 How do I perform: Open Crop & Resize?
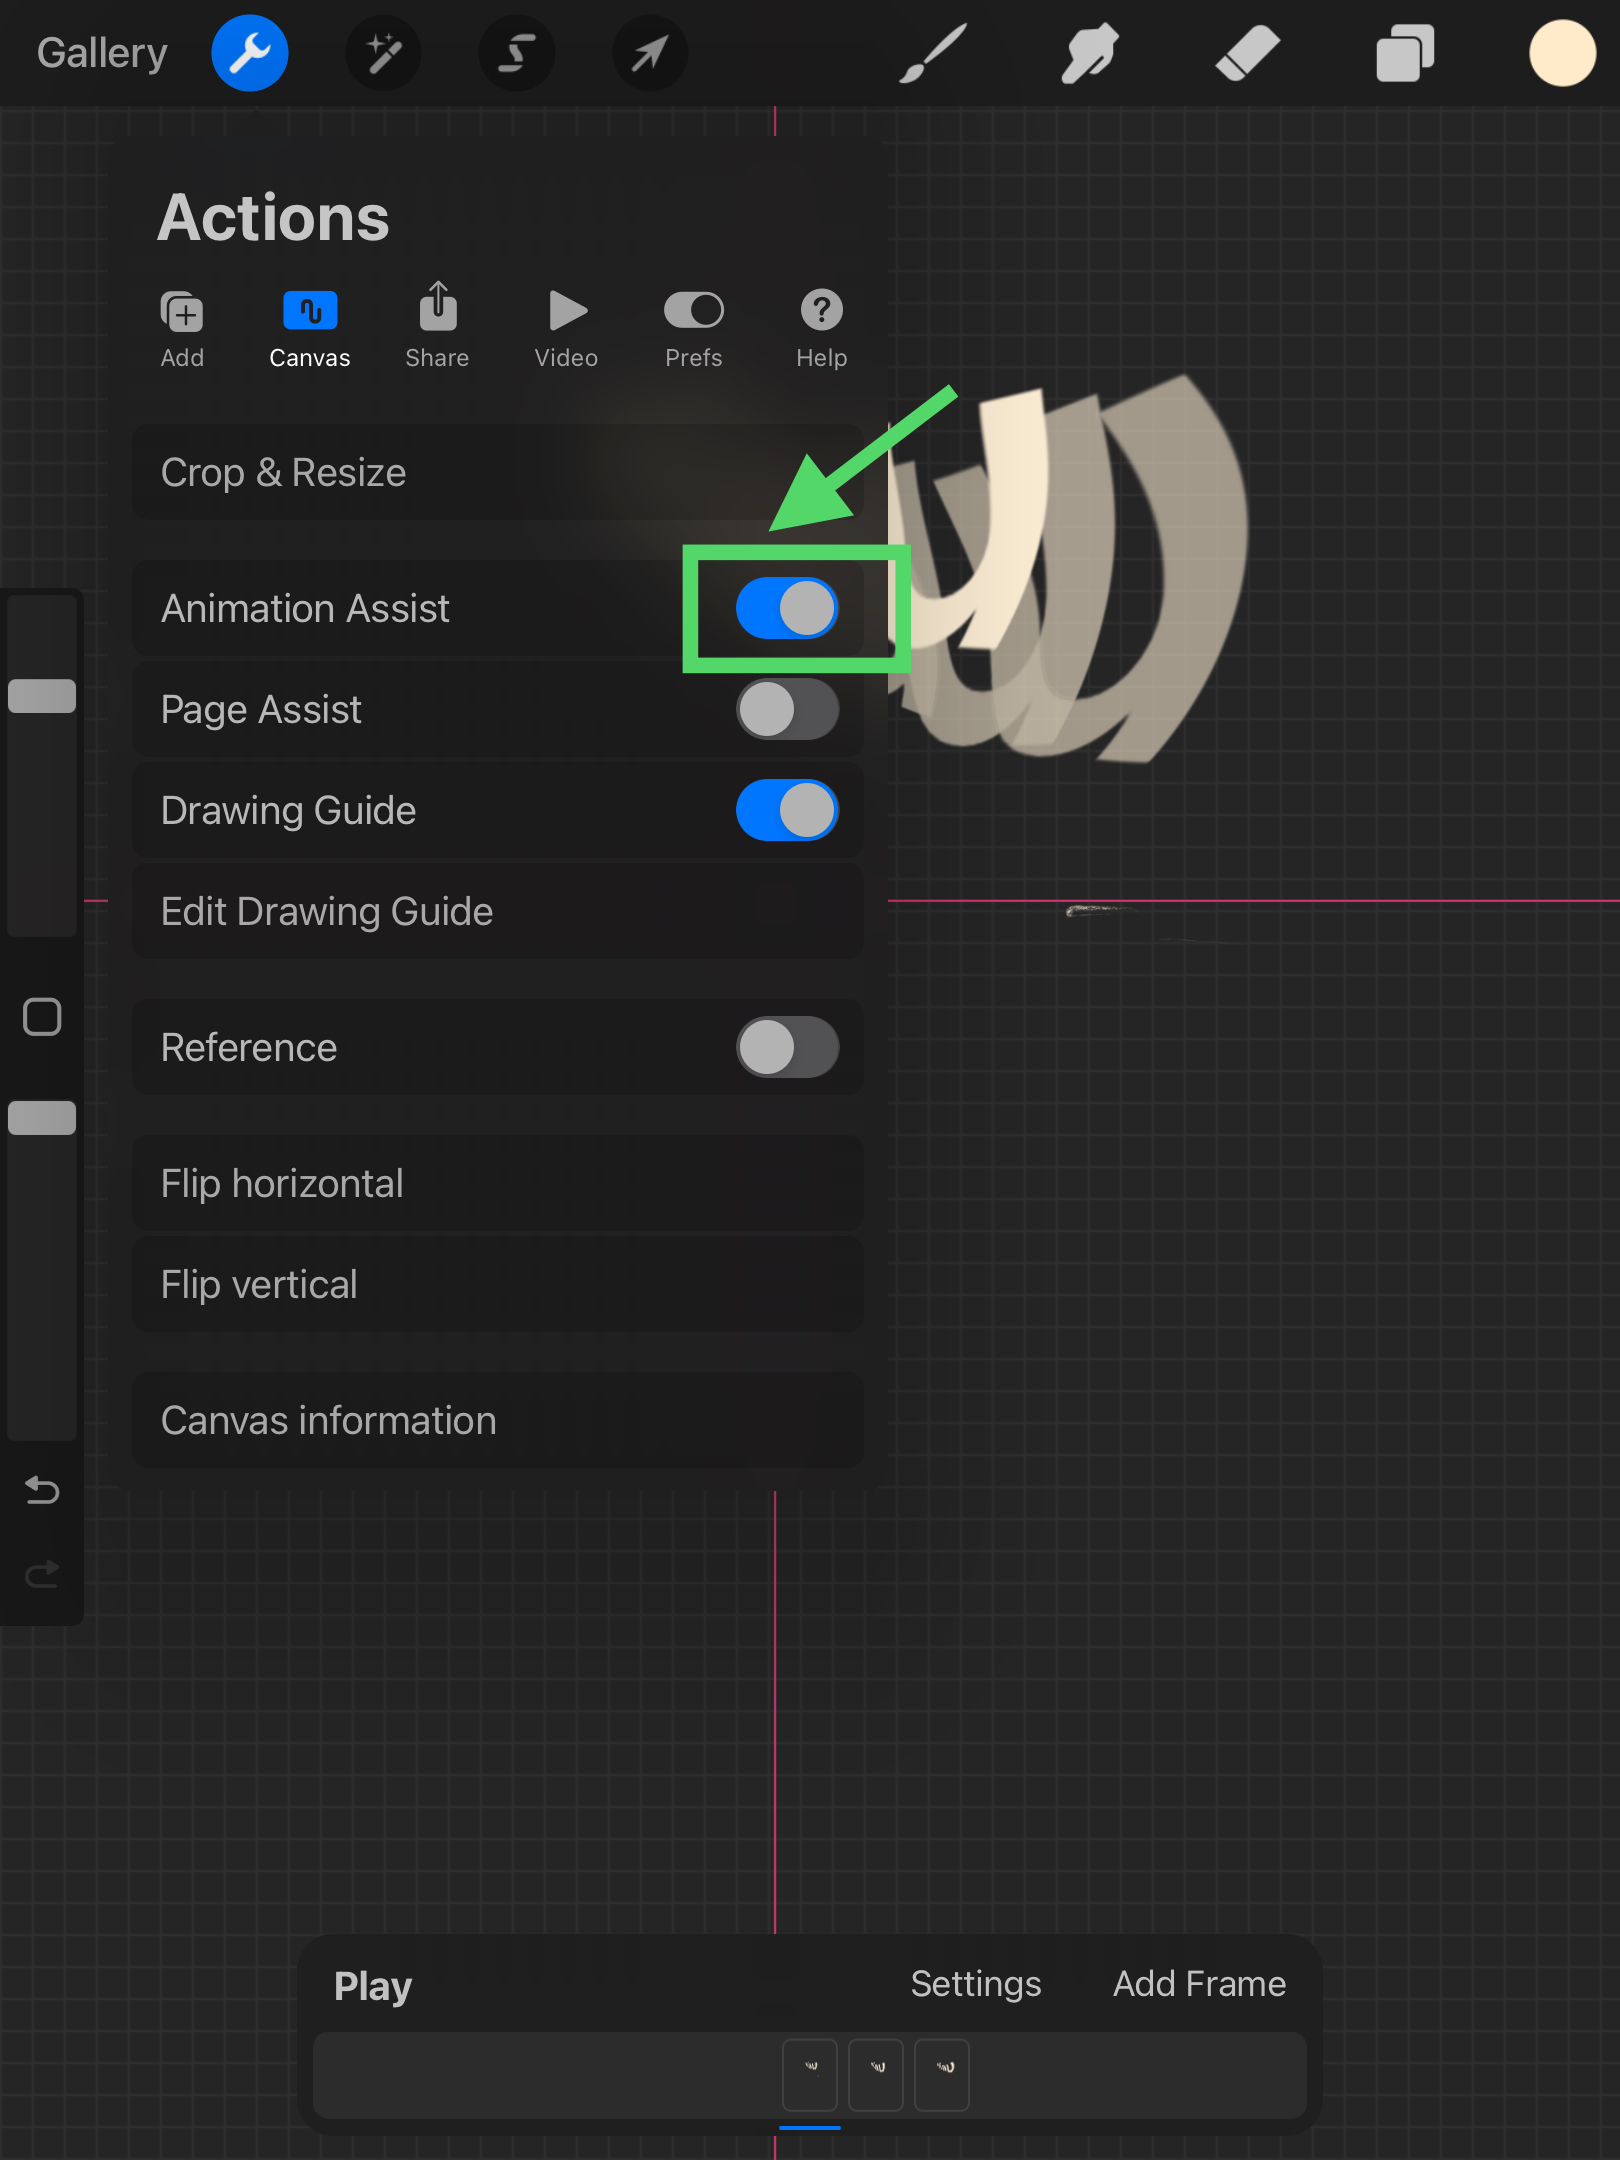pyautogui.click(x=497, y=472)
